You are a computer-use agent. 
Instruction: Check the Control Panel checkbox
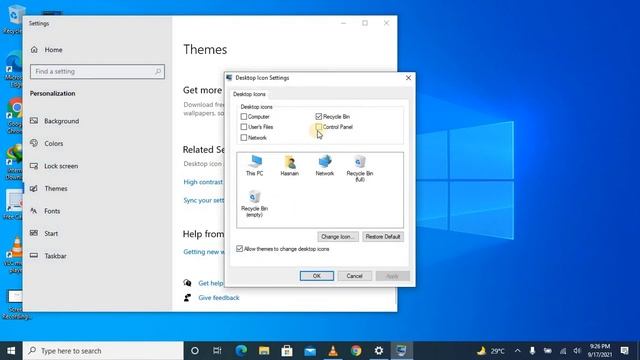pyautogui.click(x=319, y=127)
